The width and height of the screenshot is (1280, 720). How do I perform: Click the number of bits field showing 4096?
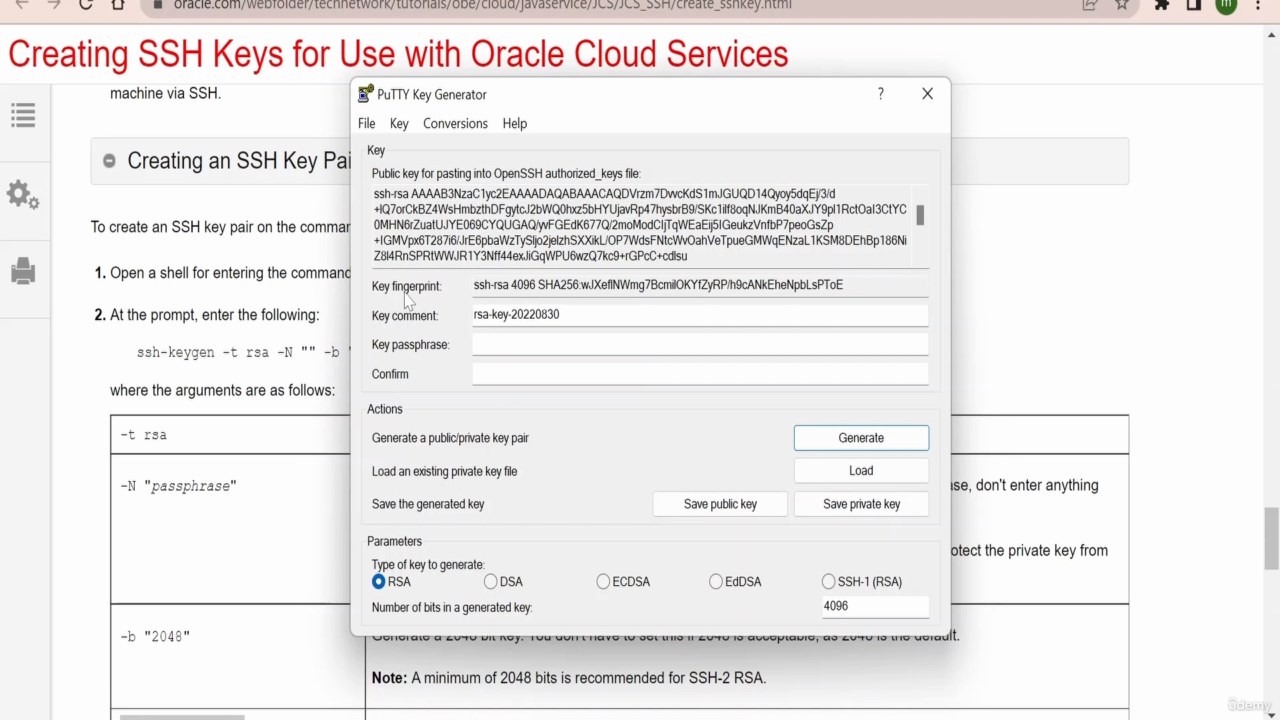(x=875, y=606)
